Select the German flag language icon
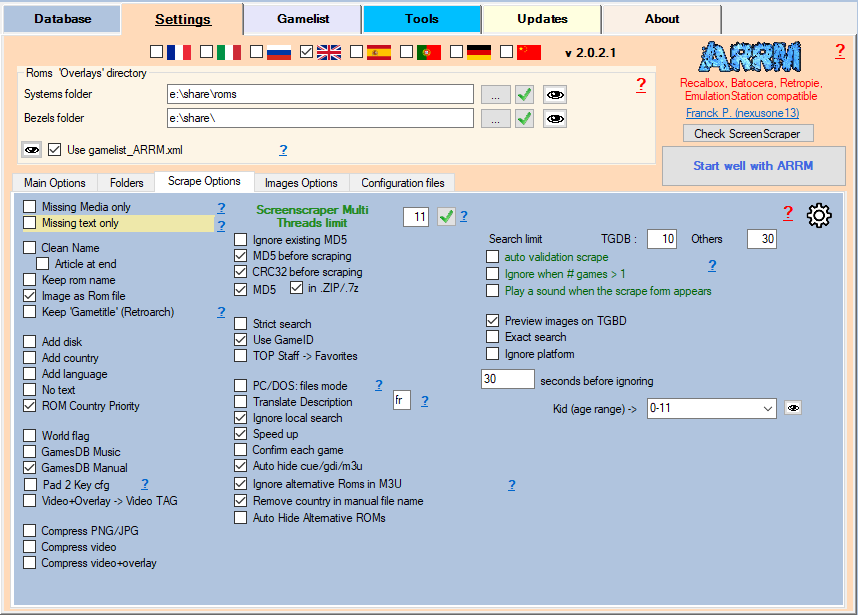 [479, 52]
